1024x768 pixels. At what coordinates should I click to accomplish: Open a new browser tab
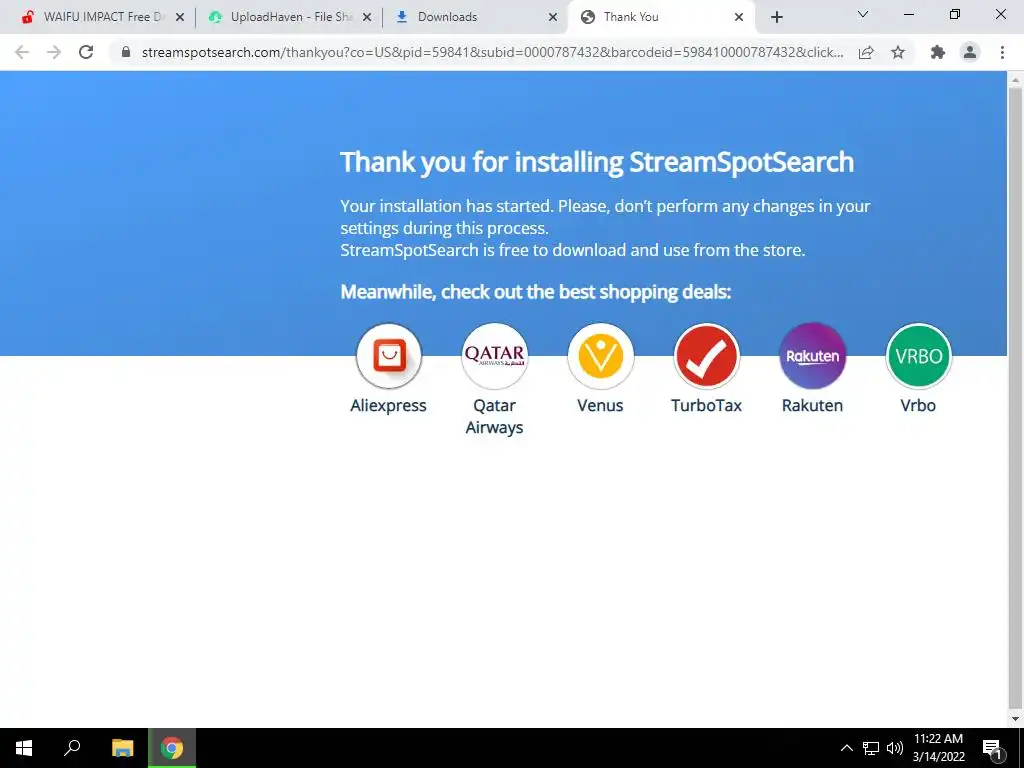click(x=776, y=17)
